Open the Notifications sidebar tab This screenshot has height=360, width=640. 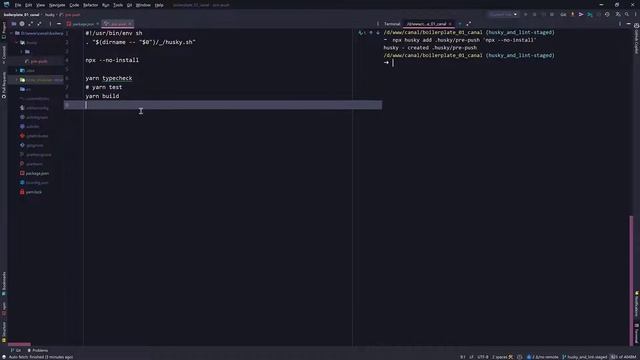[x=636, y=304]
